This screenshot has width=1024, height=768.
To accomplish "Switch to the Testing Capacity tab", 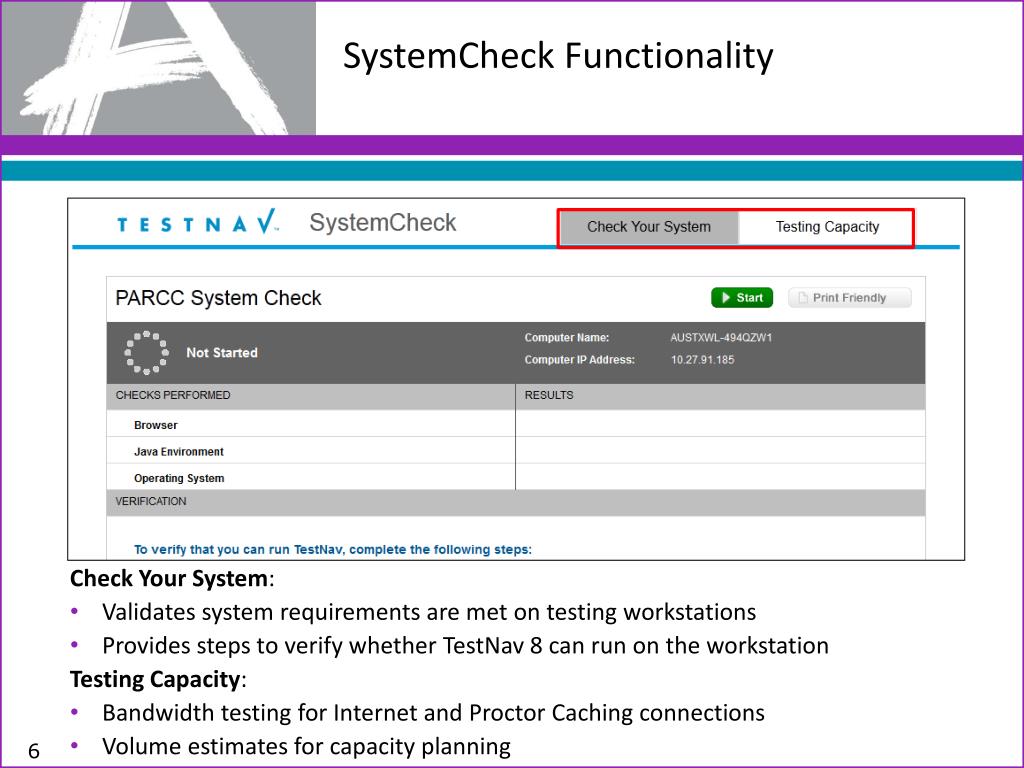I will 826,227.
